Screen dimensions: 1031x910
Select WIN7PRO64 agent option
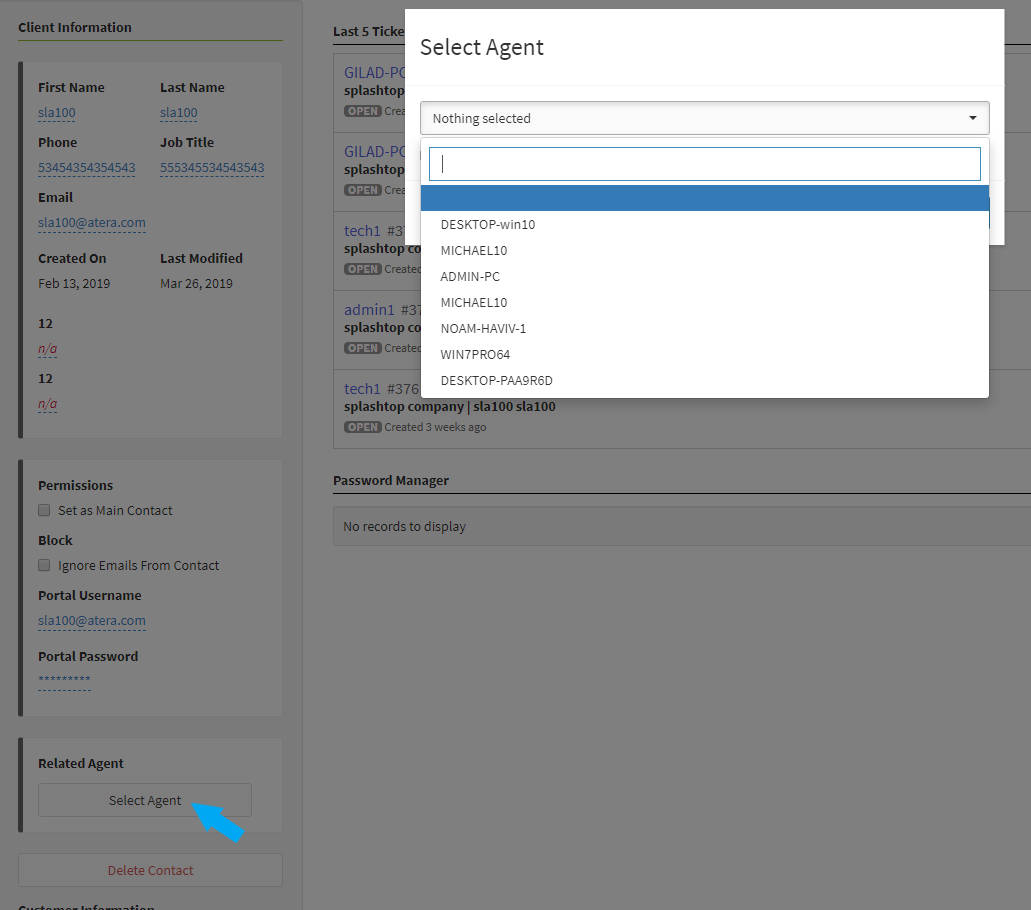(x=475, y=354)
